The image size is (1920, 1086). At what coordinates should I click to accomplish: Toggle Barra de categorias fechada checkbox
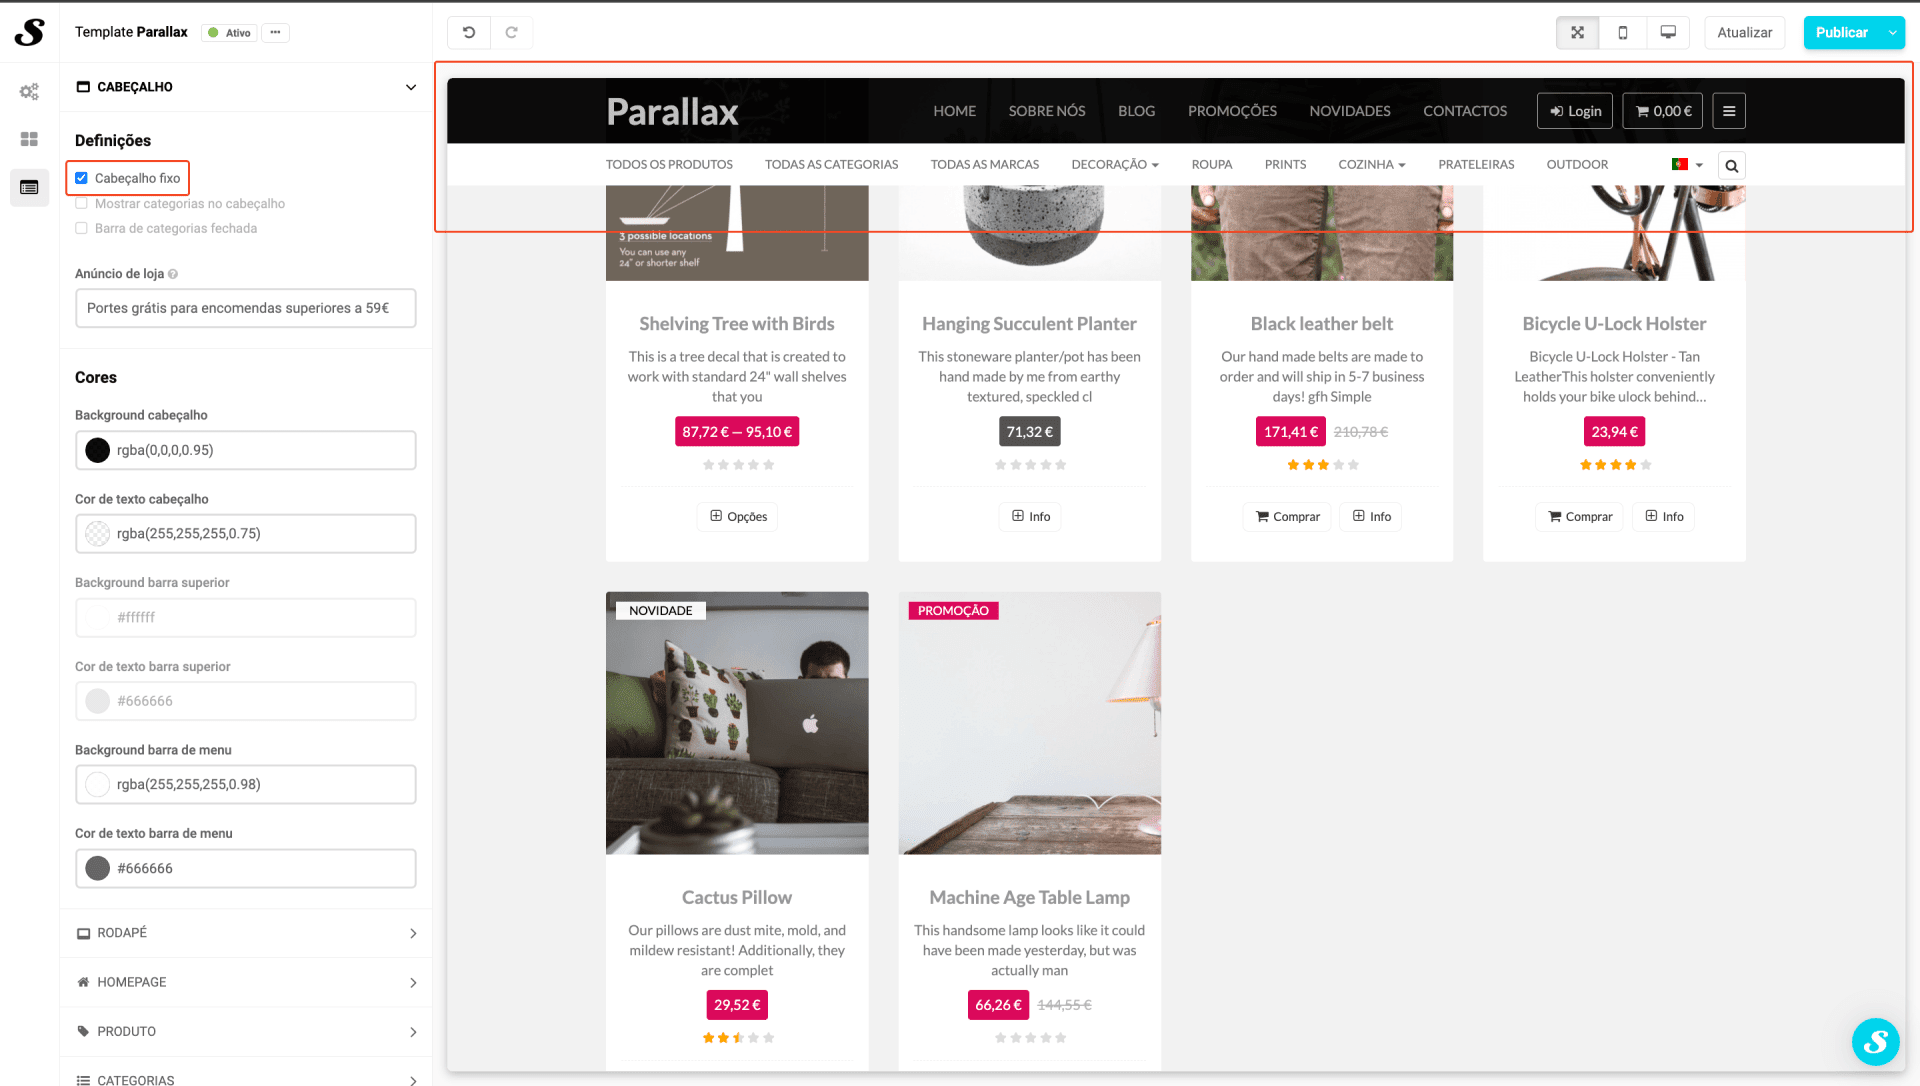click(82, 228)
